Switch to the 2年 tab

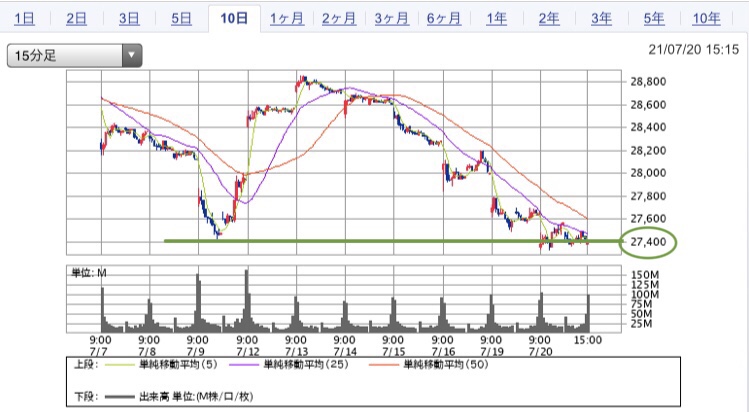click(x=548, y=18)
